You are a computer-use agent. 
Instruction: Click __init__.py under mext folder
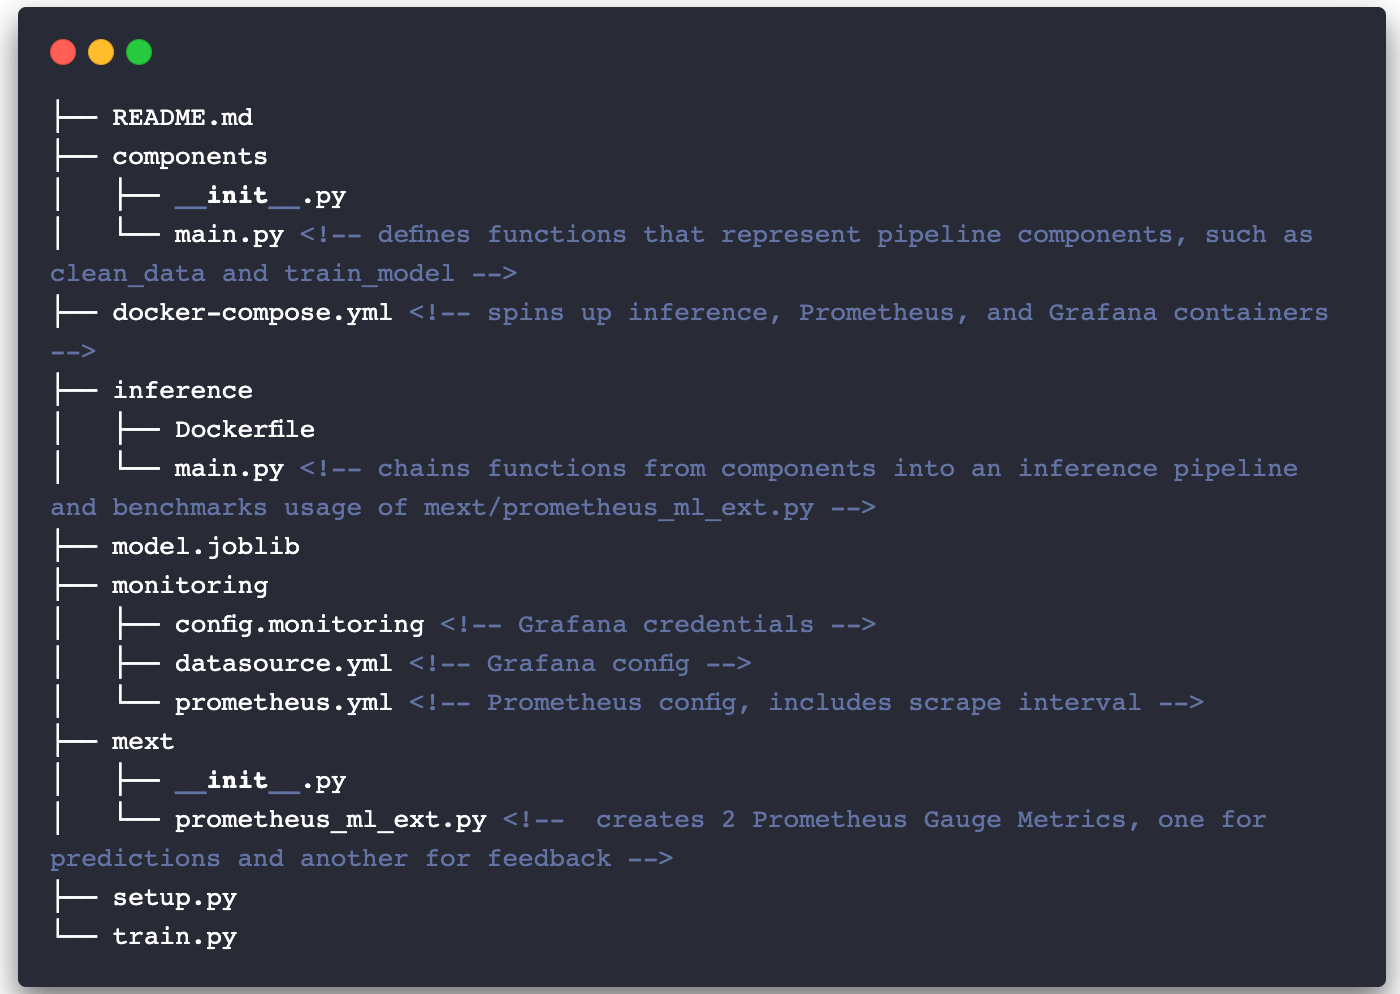260,781
